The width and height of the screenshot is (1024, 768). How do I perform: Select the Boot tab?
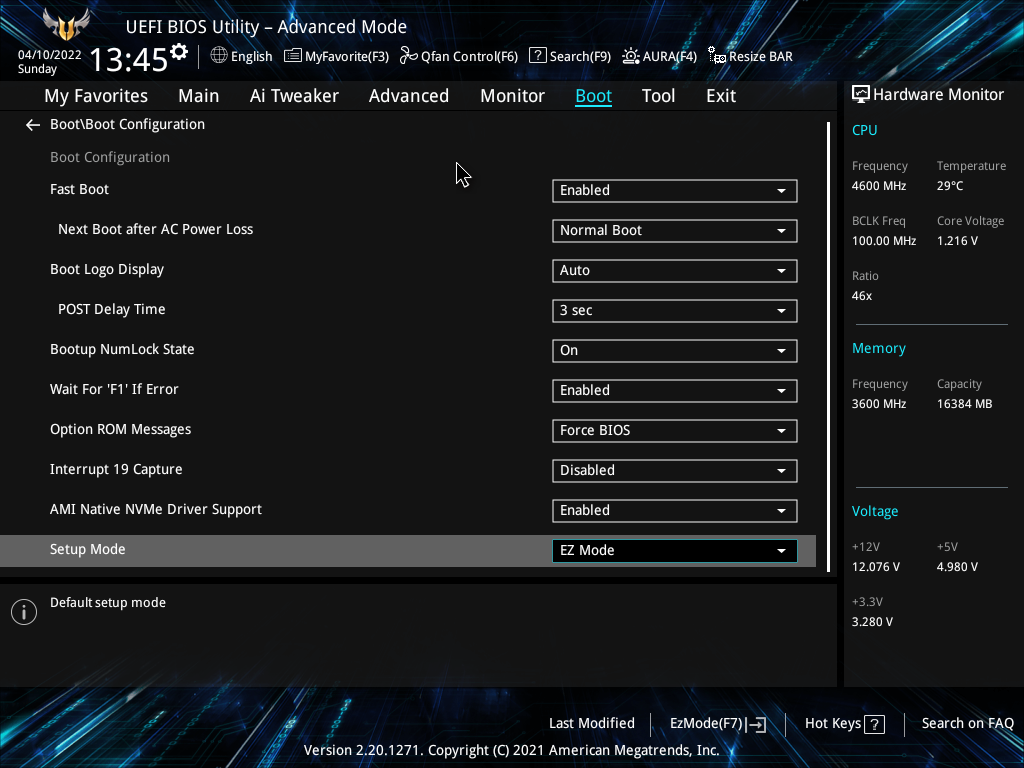click(x=594, y=96)
